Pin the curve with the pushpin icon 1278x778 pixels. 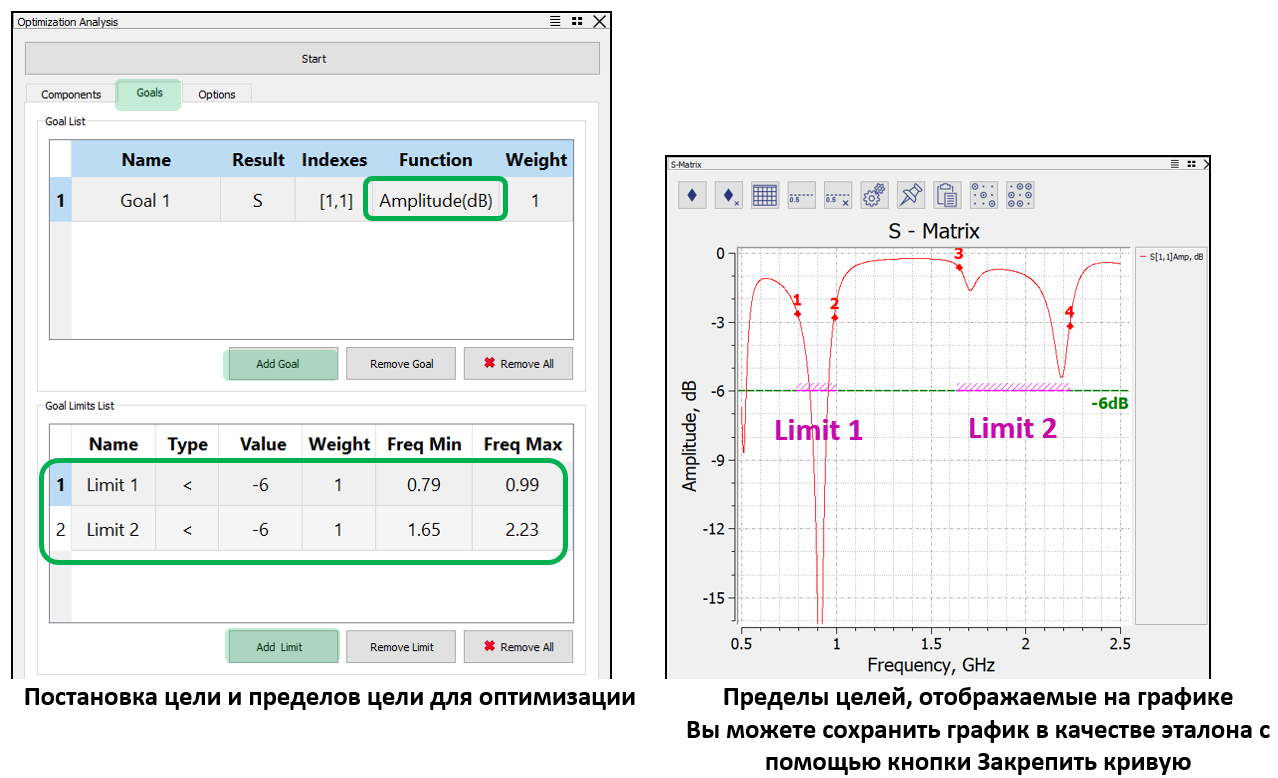click(910, 195)
